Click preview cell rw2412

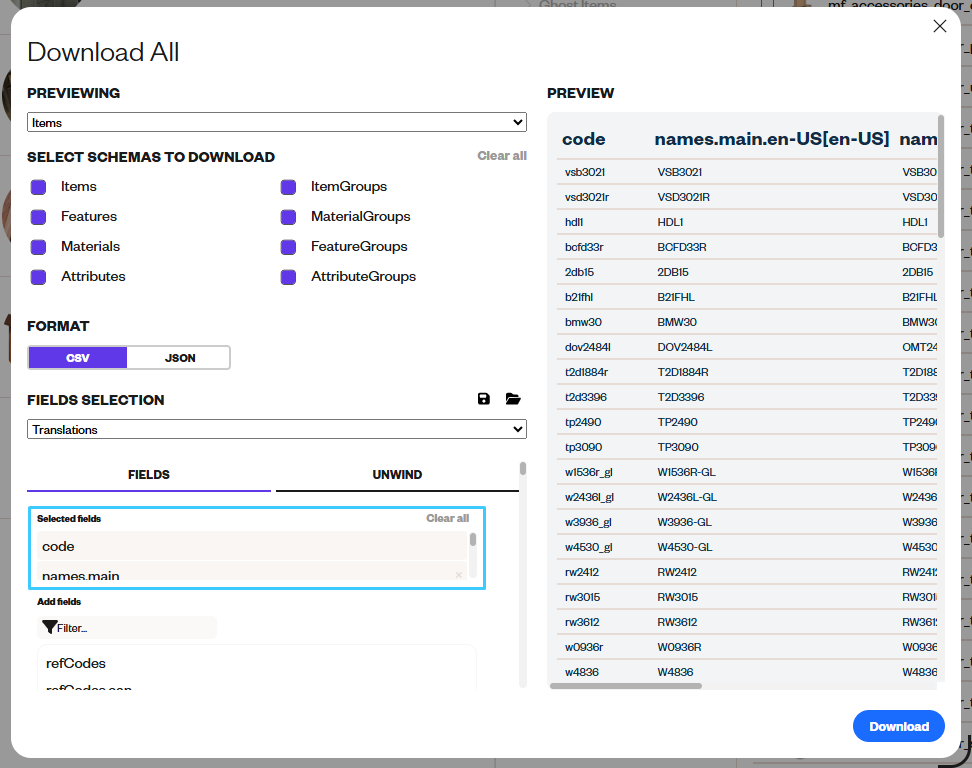581,572
